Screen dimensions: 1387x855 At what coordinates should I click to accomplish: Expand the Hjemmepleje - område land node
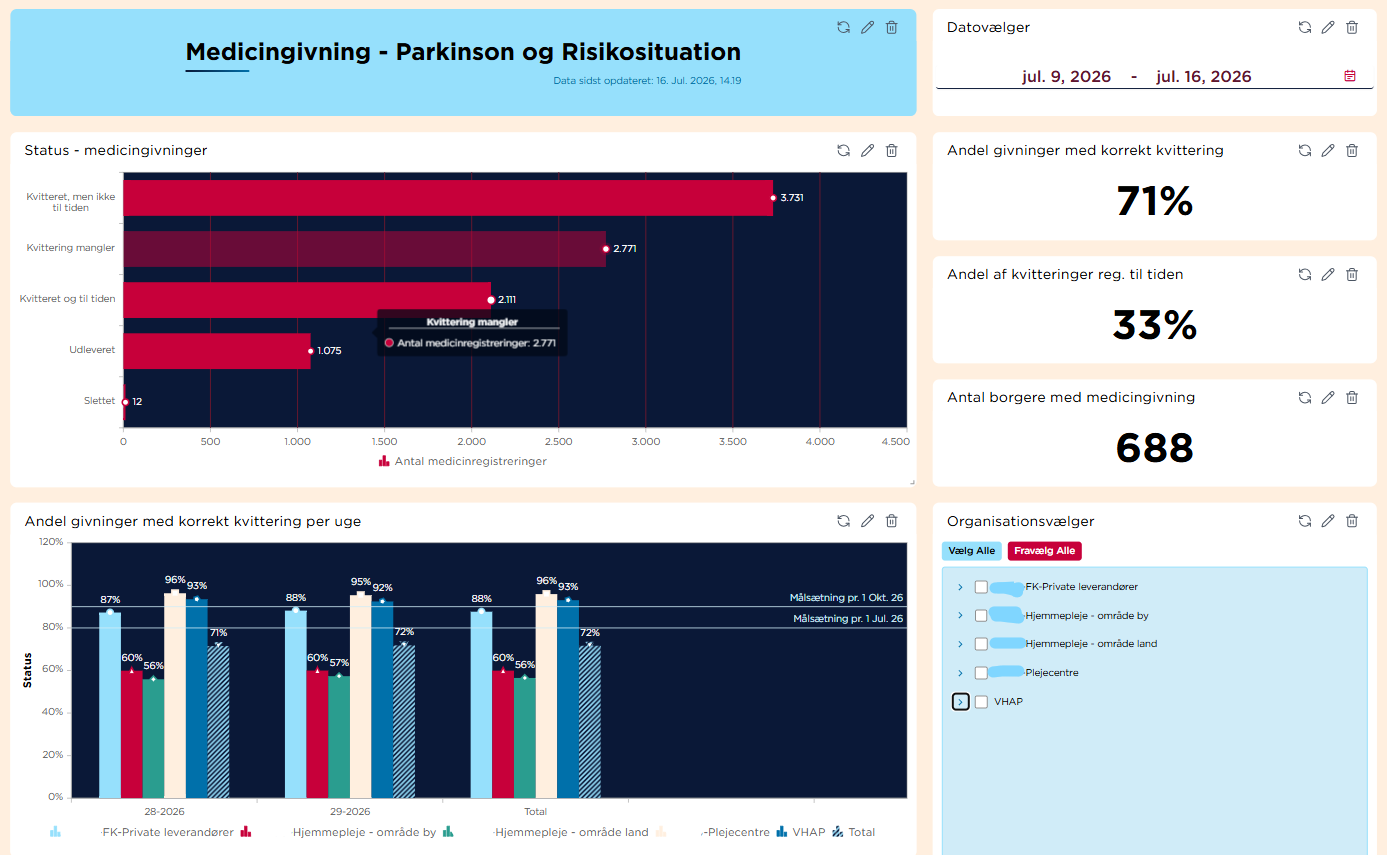[960, 644]
